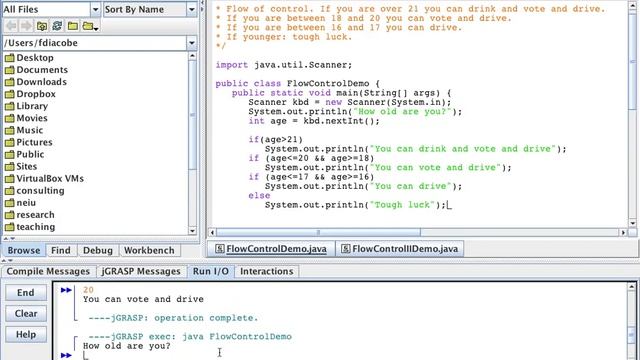Click editor vertical scrollbar down arrow
The width and height of the screenshot is (640, 360).
pyautogui.click(x=633, y=223)
